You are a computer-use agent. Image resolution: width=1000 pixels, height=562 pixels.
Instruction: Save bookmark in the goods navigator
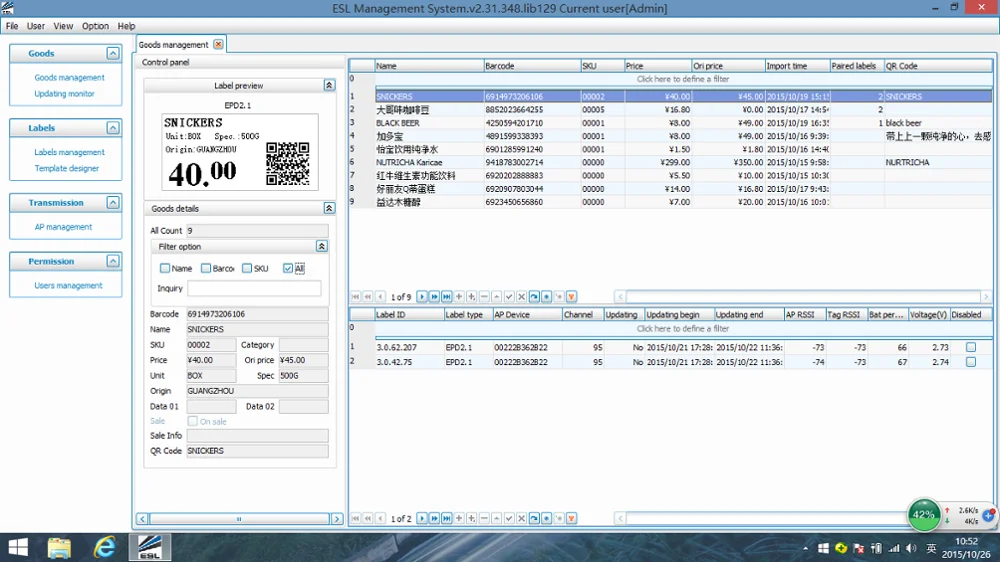click(x=547, y=297)
